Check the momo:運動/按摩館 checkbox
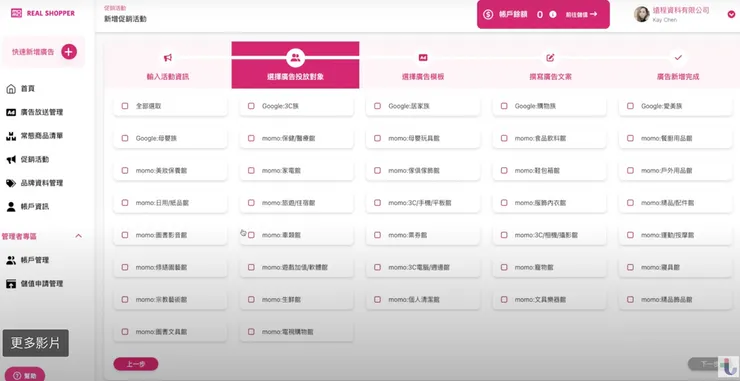740x381 pixels. pos(630,235)
